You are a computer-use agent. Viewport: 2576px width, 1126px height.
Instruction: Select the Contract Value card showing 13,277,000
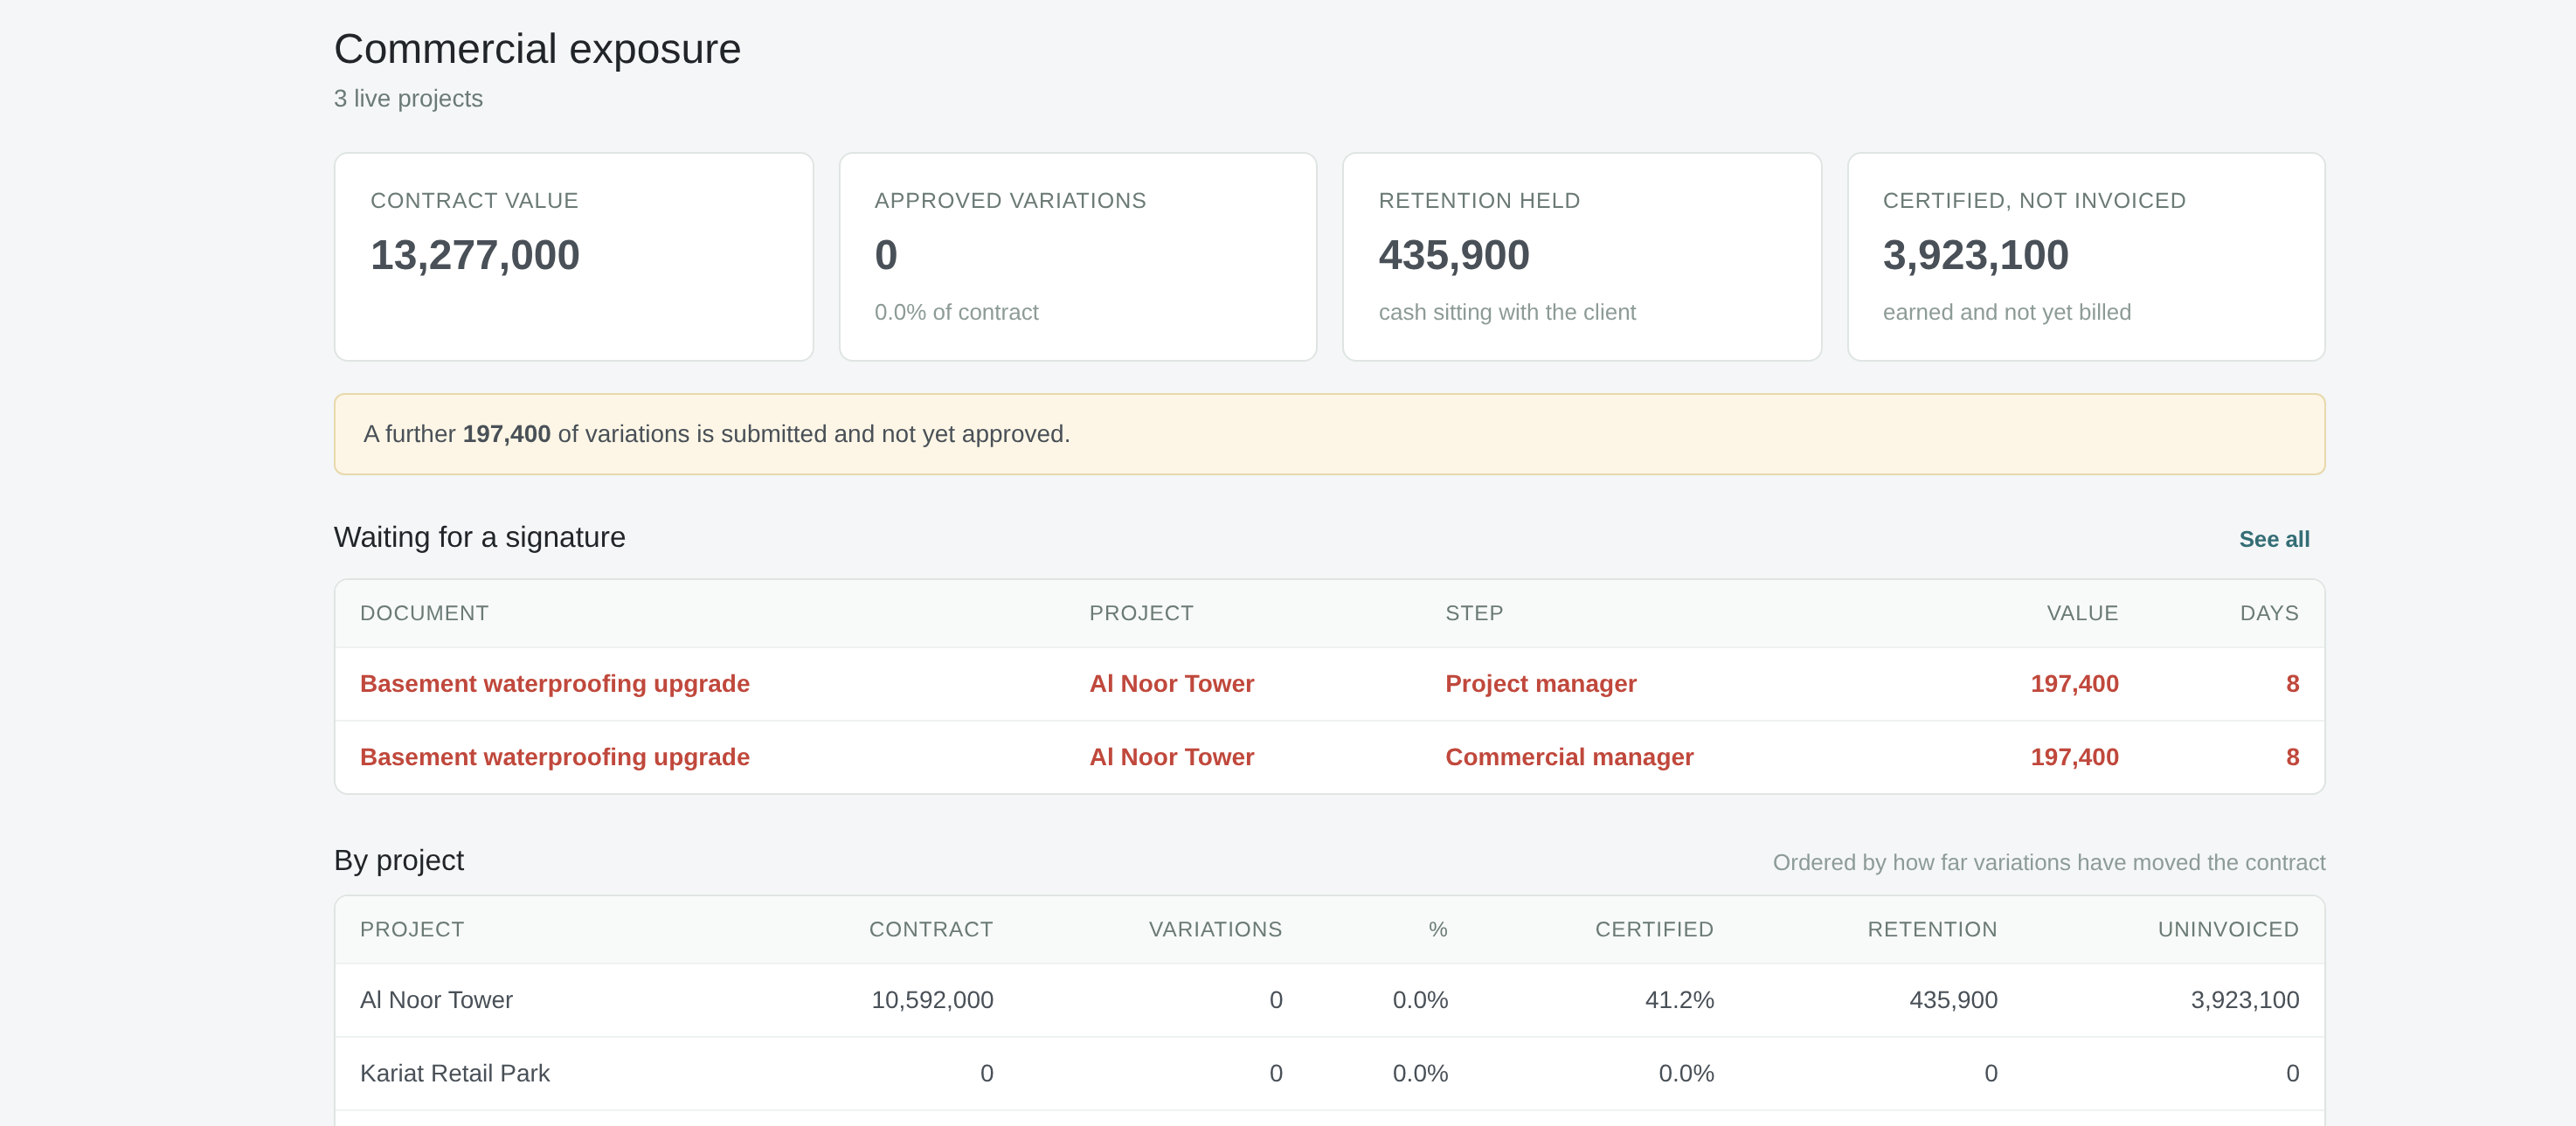pos(574,257)
